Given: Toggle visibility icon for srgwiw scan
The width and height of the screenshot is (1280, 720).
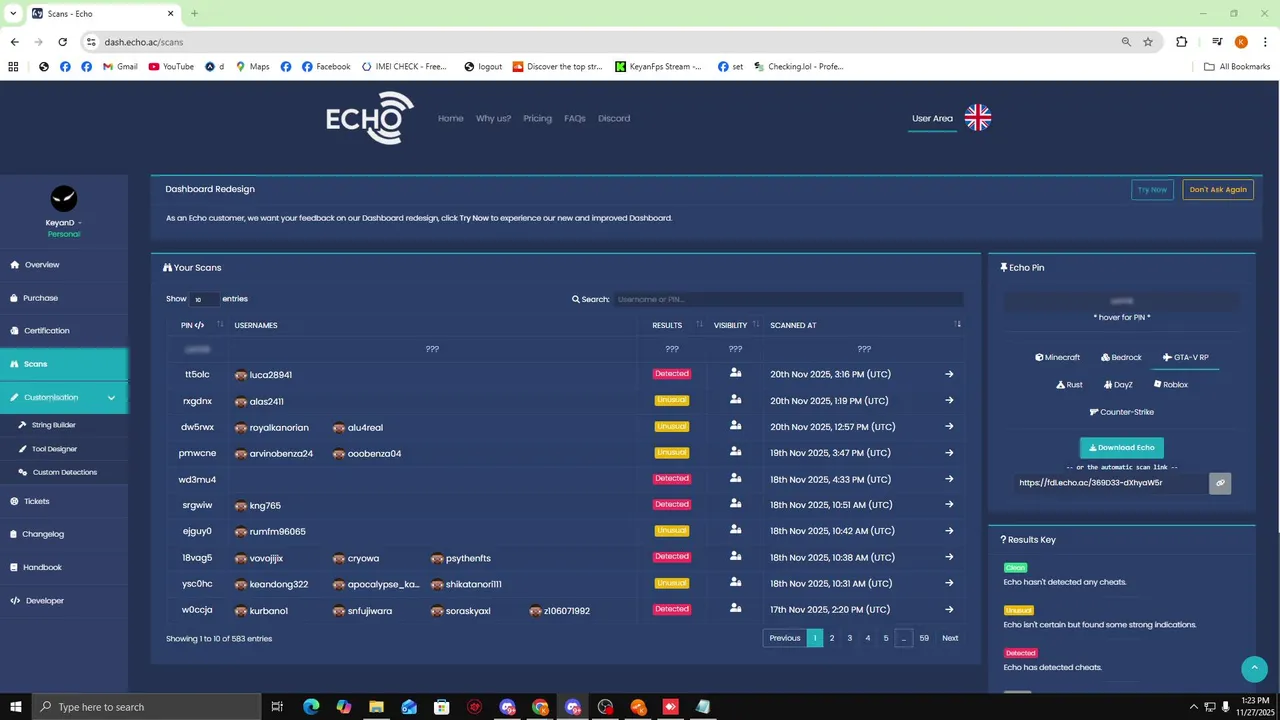Looking at the screenshot, I should (x=736, y=504).
